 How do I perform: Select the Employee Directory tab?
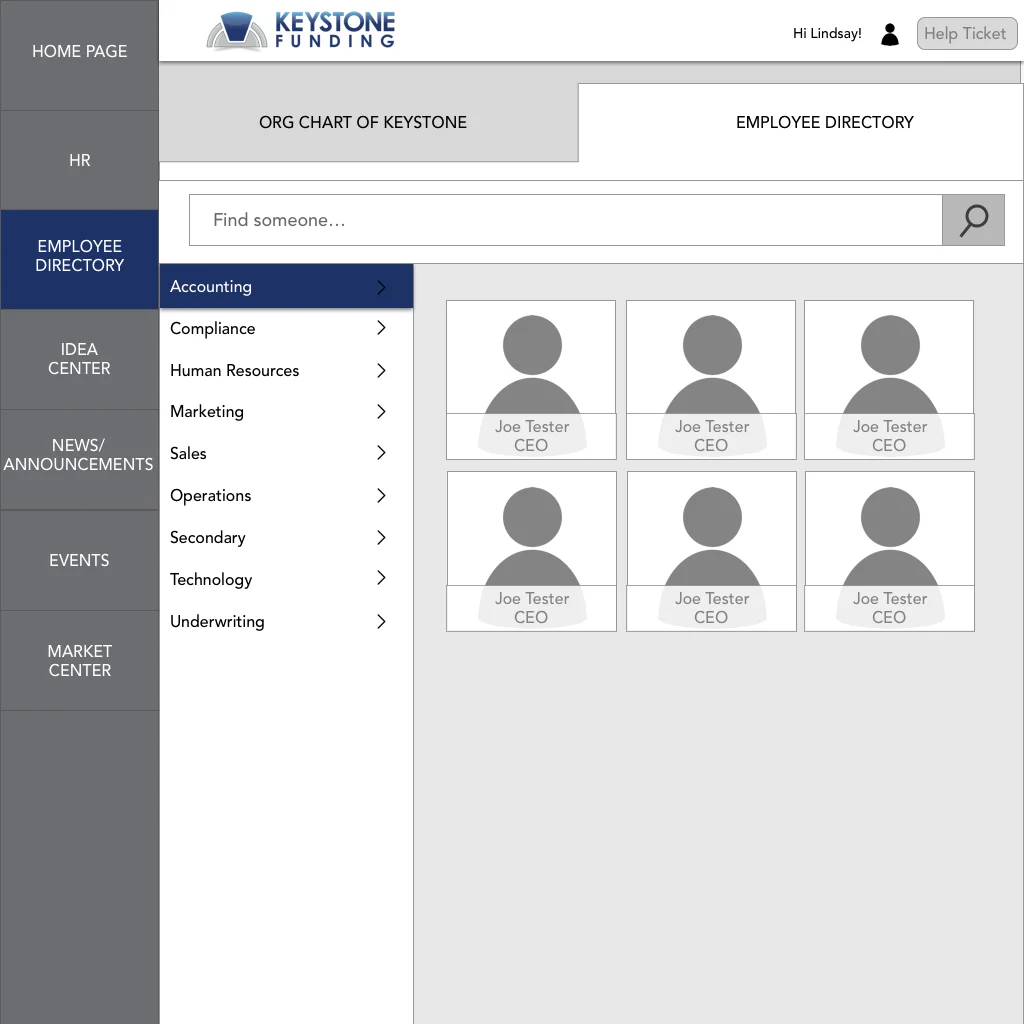(x=801, y=122)
